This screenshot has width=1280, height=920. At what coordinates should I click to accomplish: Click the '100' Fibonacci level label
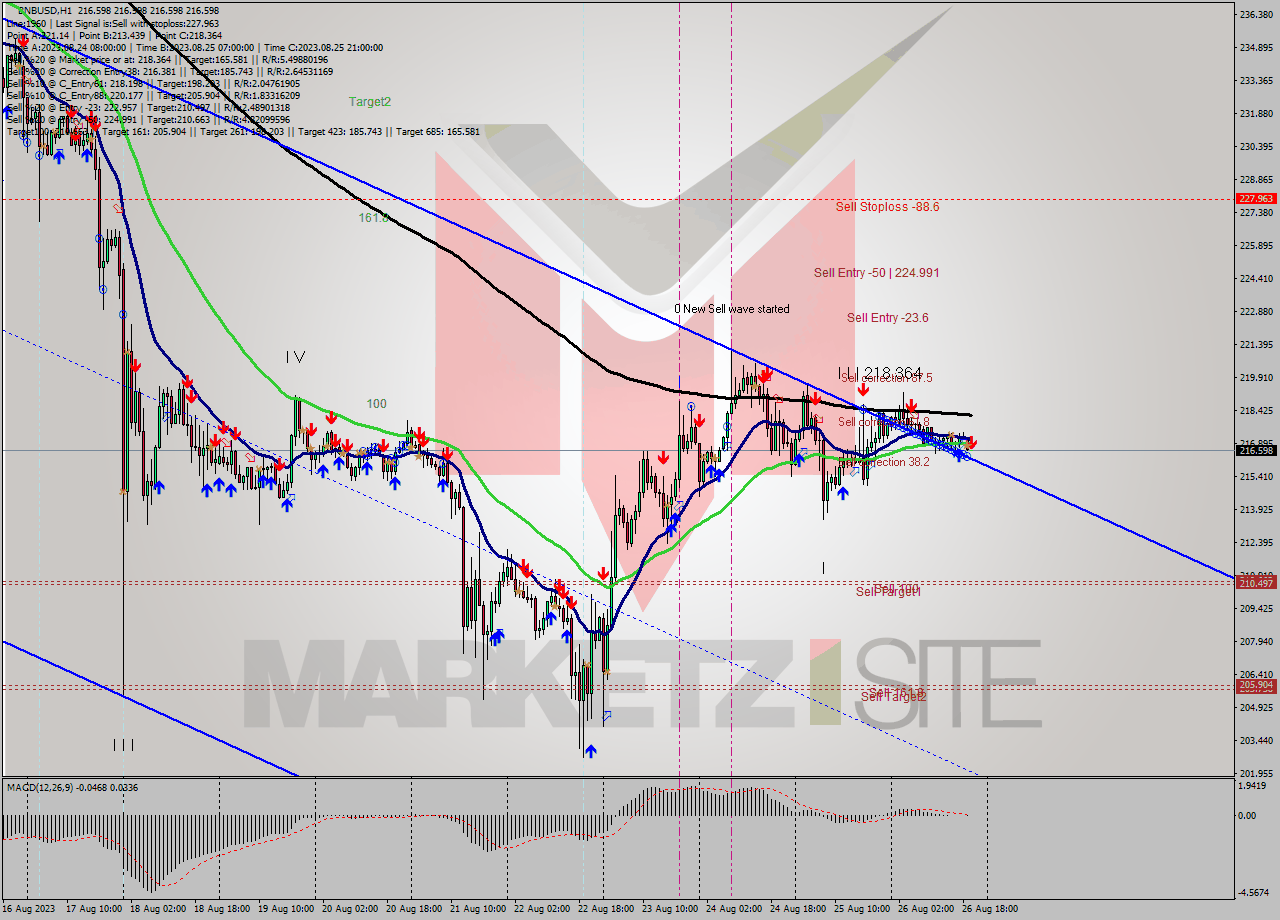pos(376,404)
